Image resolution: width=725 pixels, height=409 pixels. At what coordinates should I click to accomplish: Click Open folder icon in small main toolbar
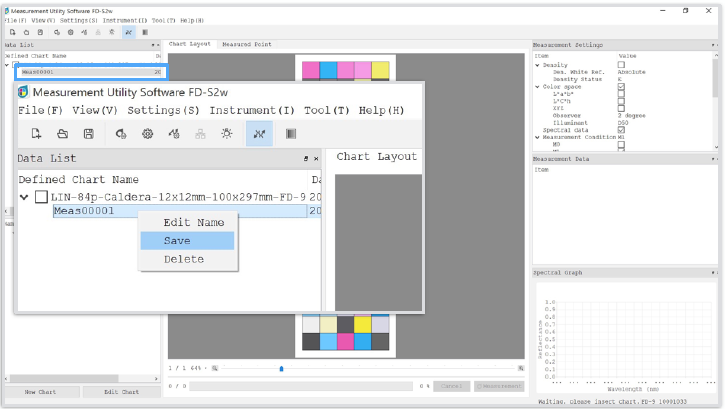[x=26, y=32]
